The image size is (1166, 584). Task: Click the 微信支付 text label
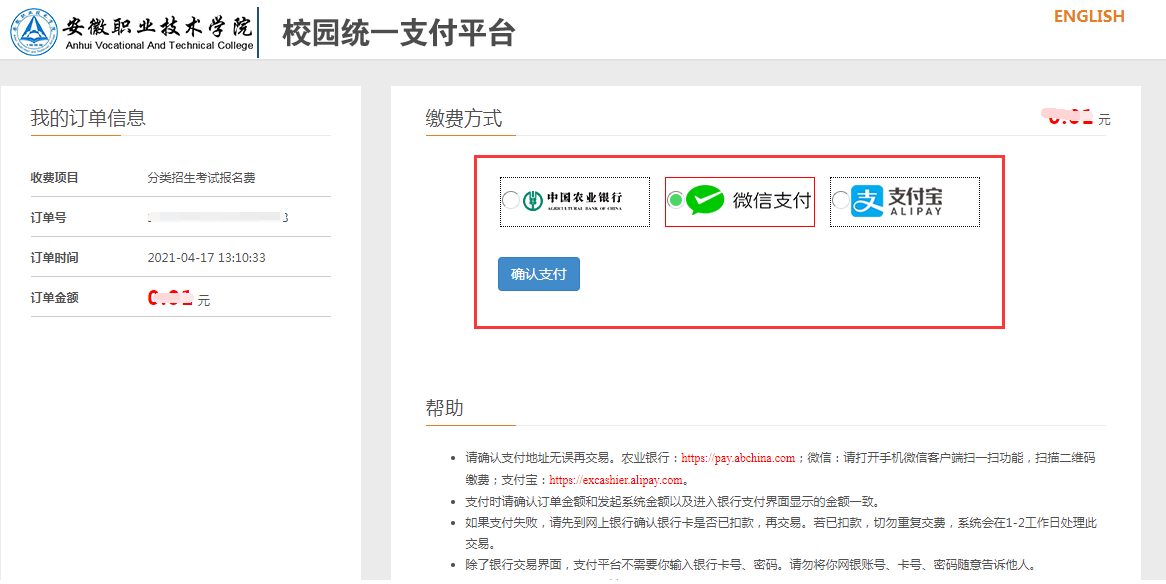771,201
